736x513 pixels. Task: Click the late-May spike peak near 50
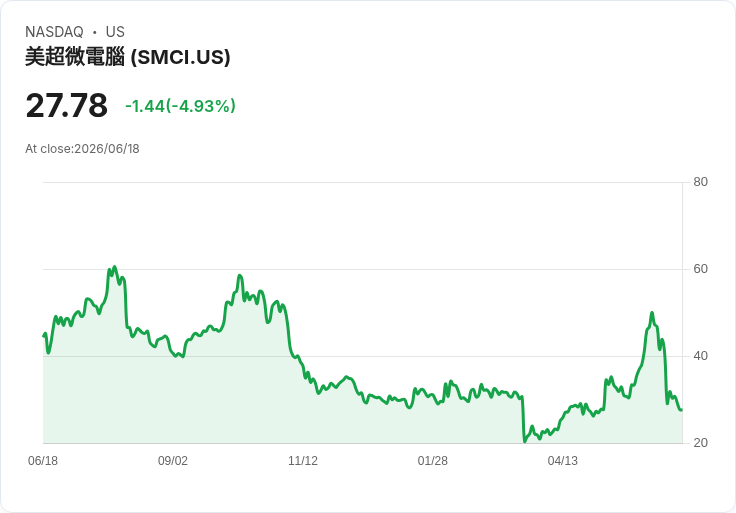652,313
